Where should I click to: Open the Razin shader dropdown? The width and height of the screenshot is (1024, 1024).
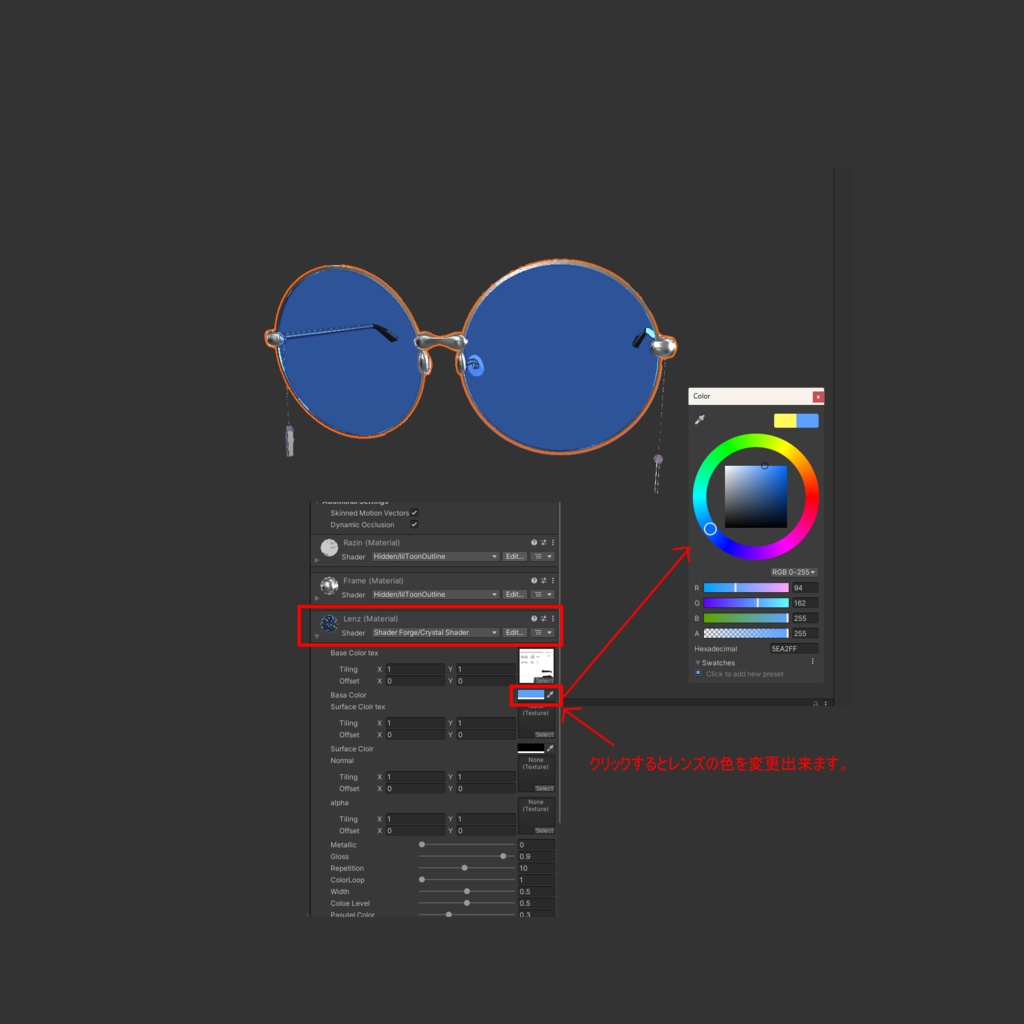coord(436,556)
